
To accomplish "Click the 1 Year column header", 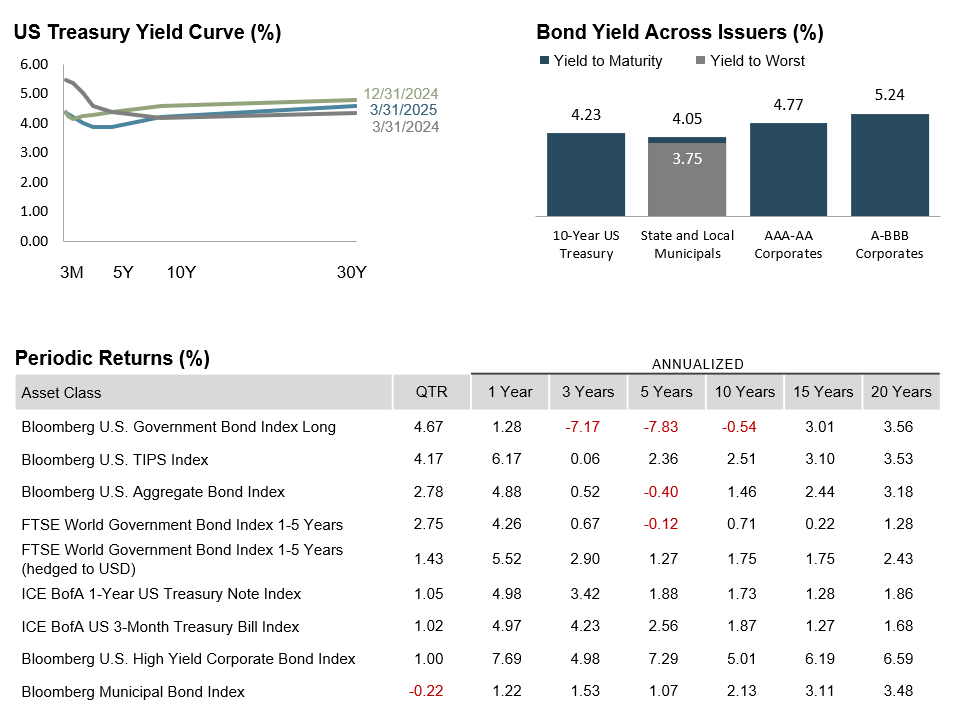I will (509, 392).
